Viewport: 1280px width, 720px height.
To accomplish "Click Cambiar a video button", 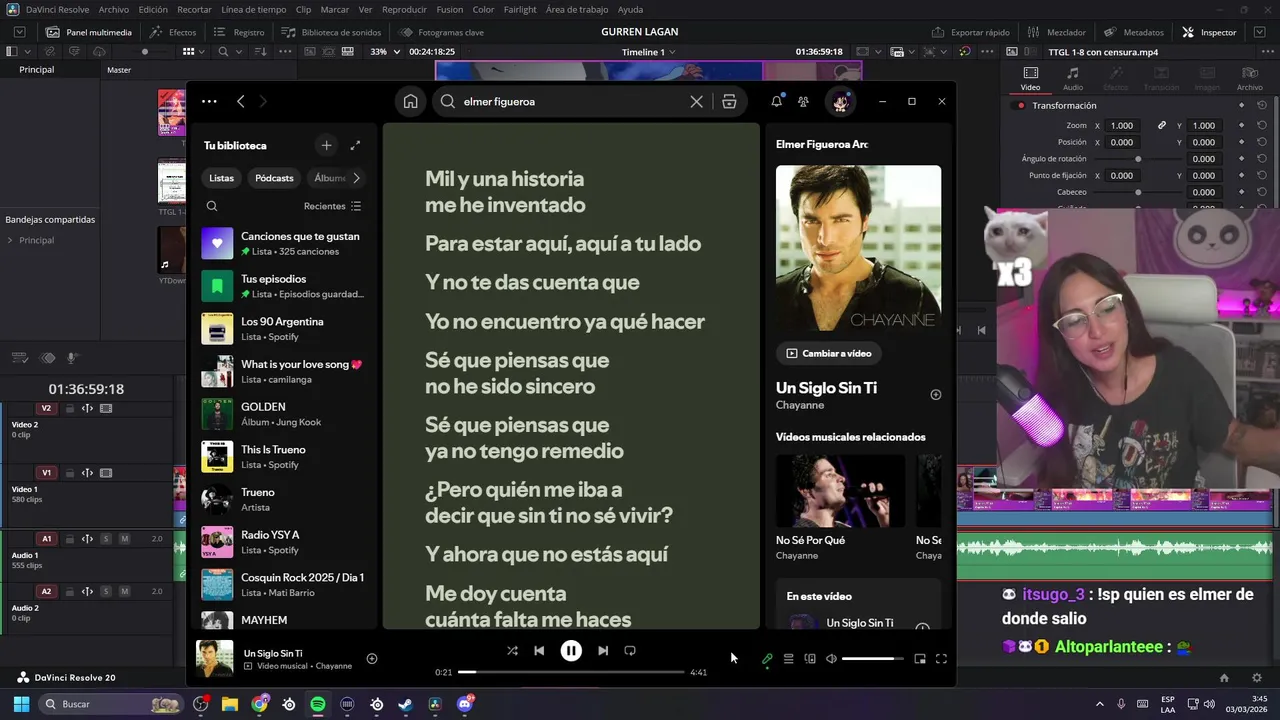I will pyautogui.click(x=829, y=353).
